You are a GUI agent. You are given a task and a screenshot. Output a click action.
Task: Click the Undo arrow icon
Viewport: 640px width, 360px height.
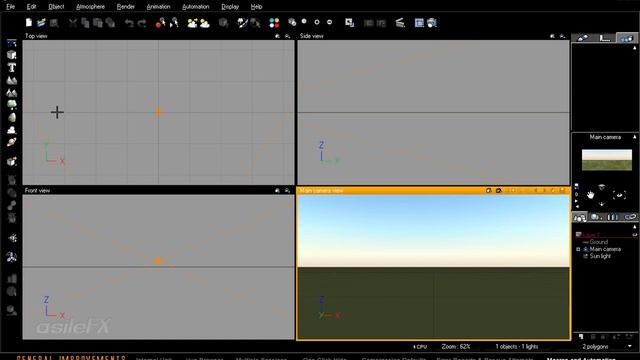pyautogui.click(x=129, y=23)
